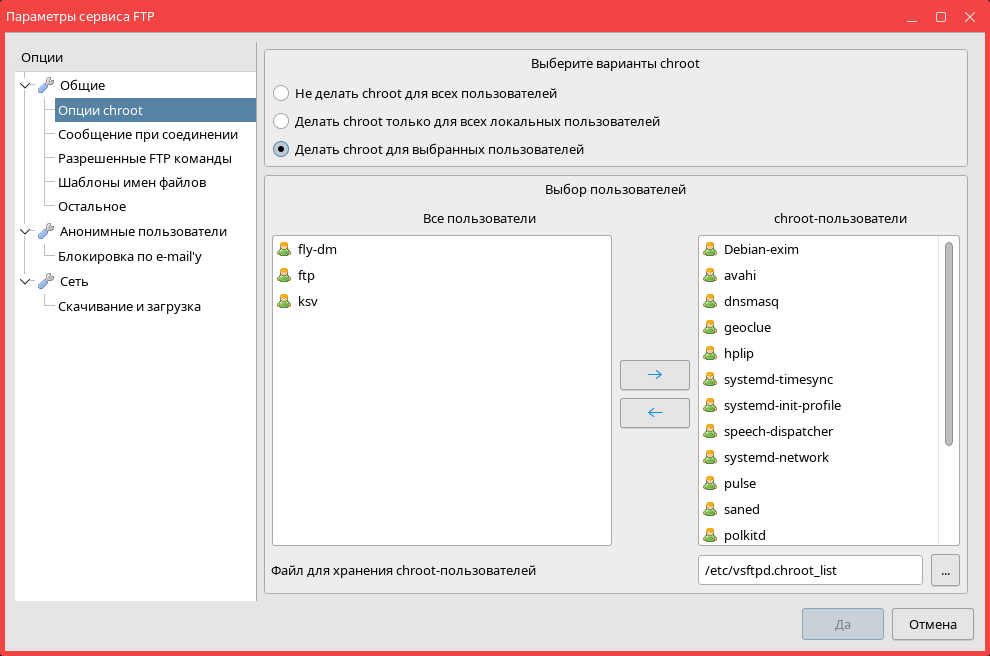Screen dimensions: 990x656
Task: Select the fly-dm user icon
Action: pyautogui.click(x=284, y=249)
